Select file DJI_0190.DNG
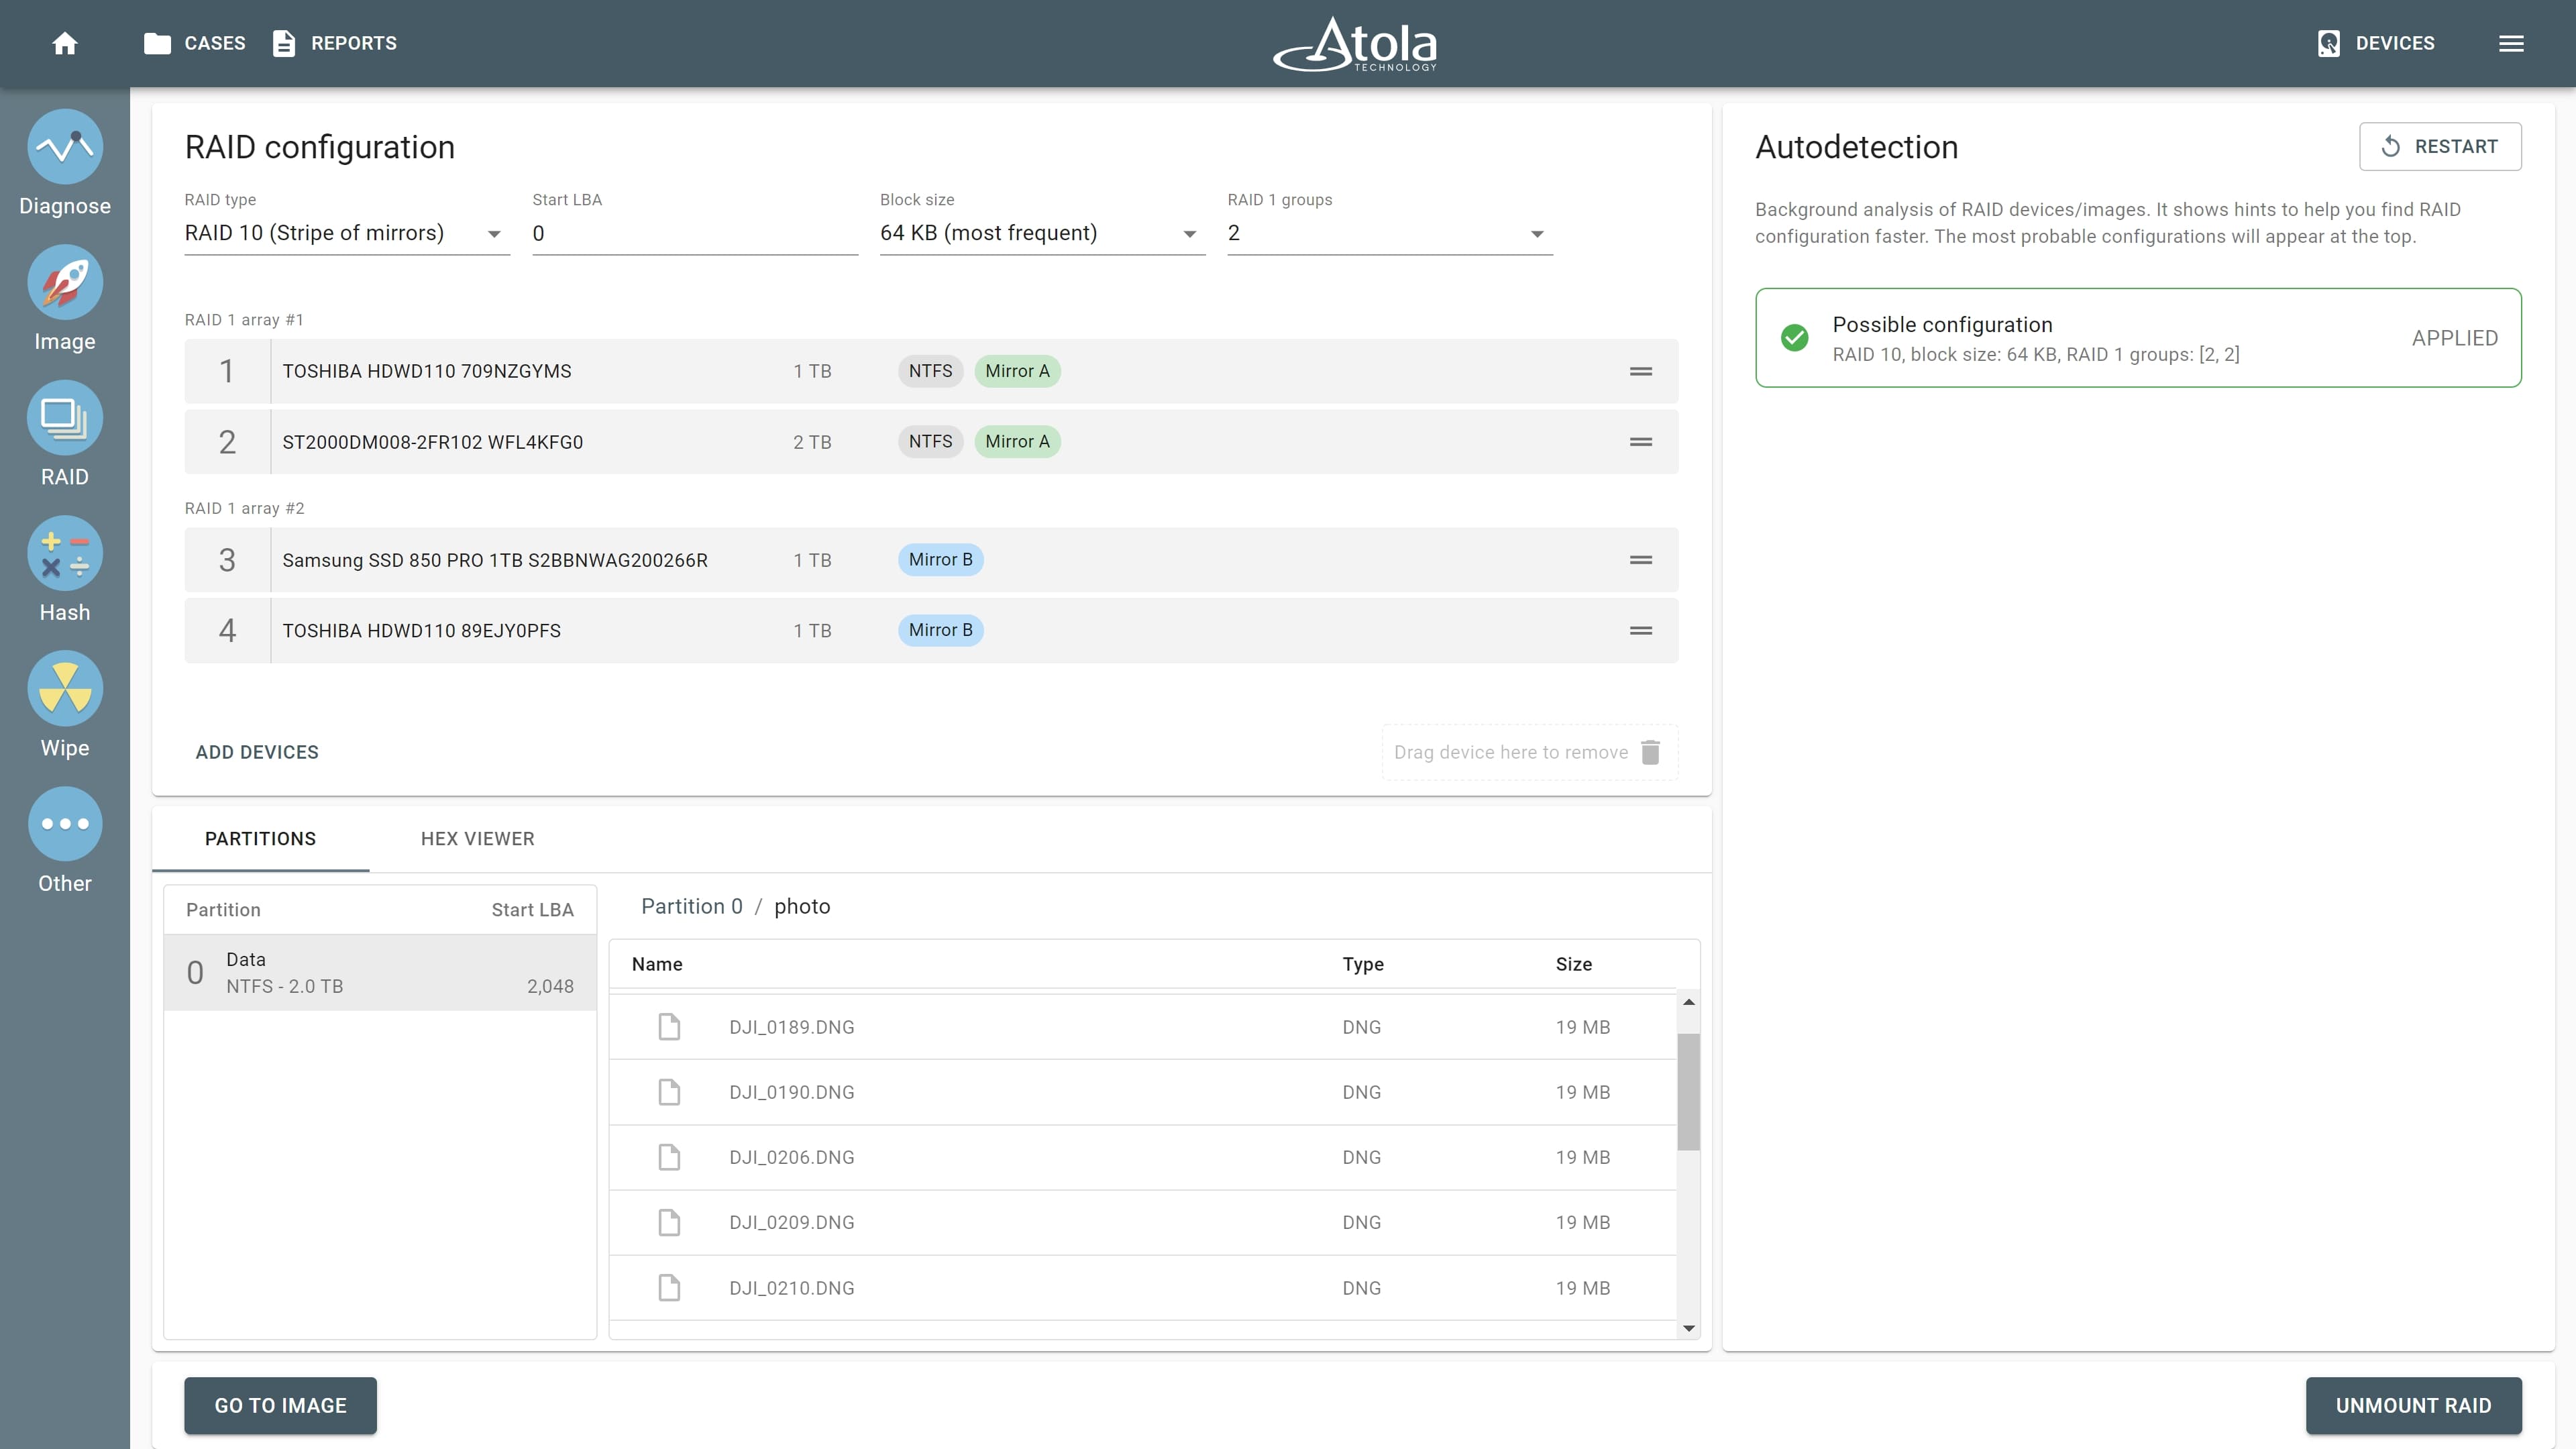The height and width of the screenshot is (1449, 2576). [x=1143, y=1092]
